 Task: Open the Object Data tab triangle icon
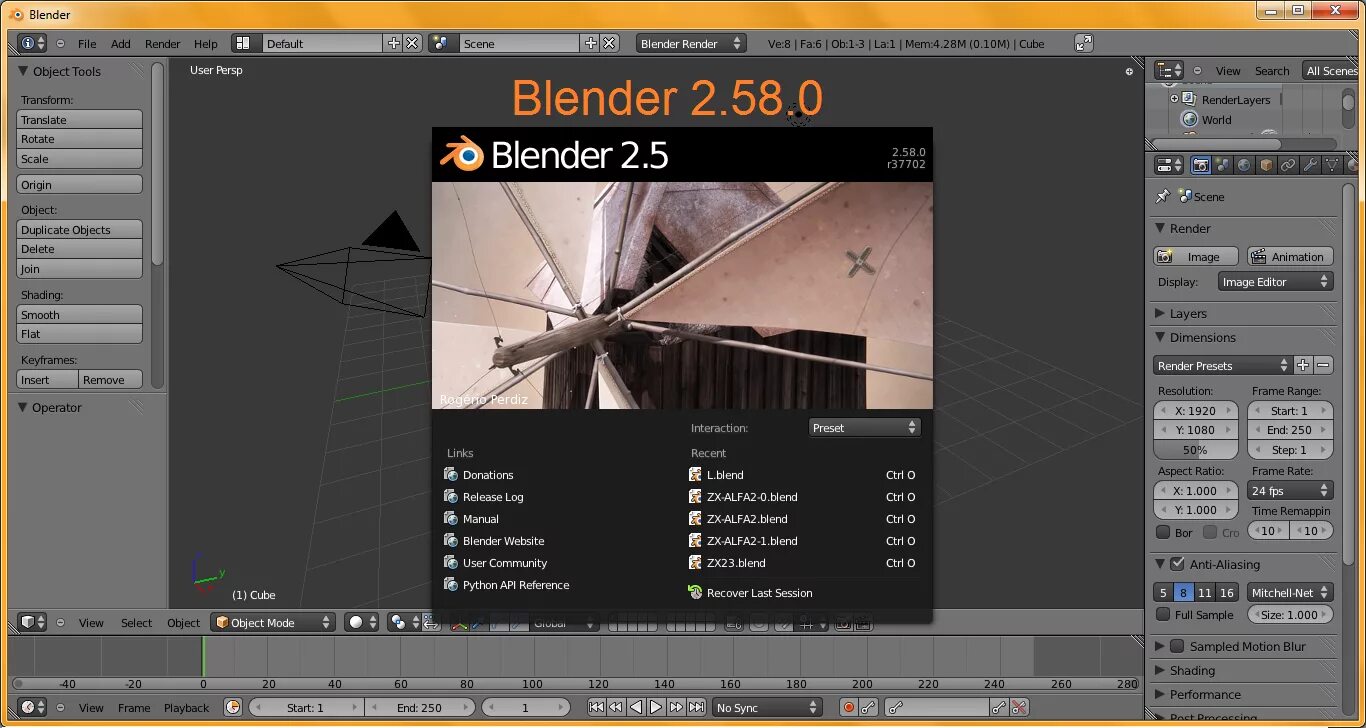(x=1332, y=165)
